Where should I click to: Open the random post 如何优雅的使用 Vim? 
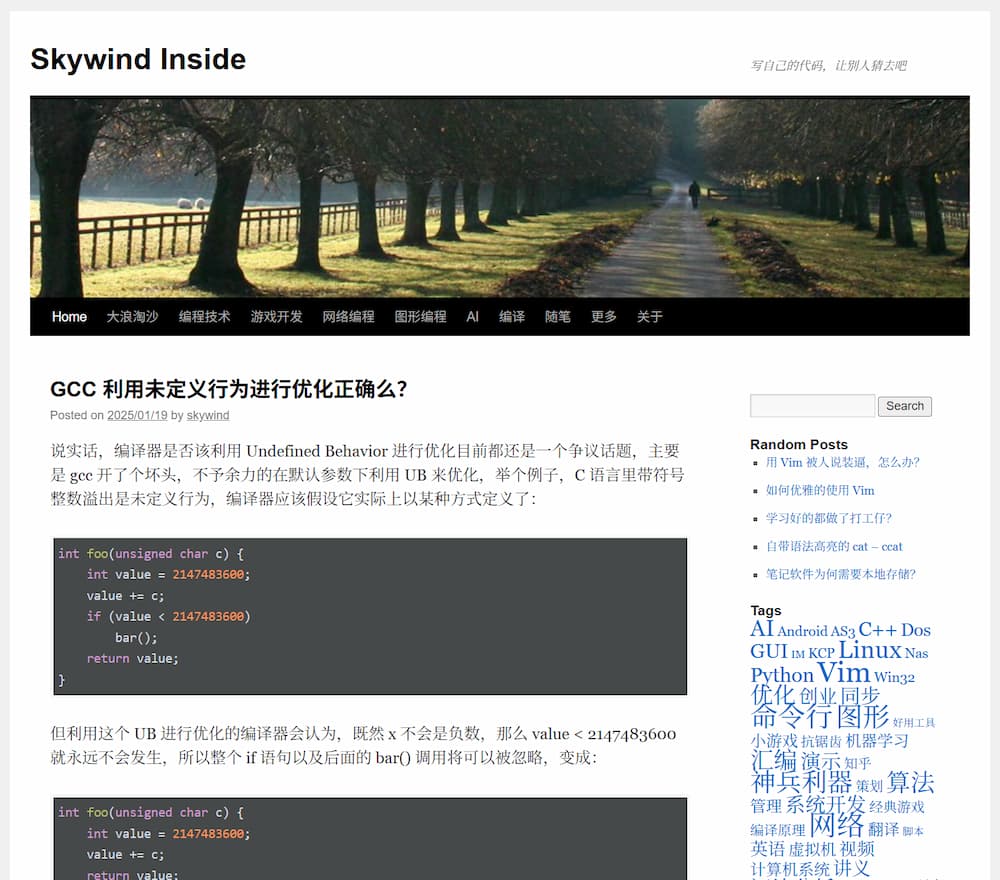coord(822,490)
